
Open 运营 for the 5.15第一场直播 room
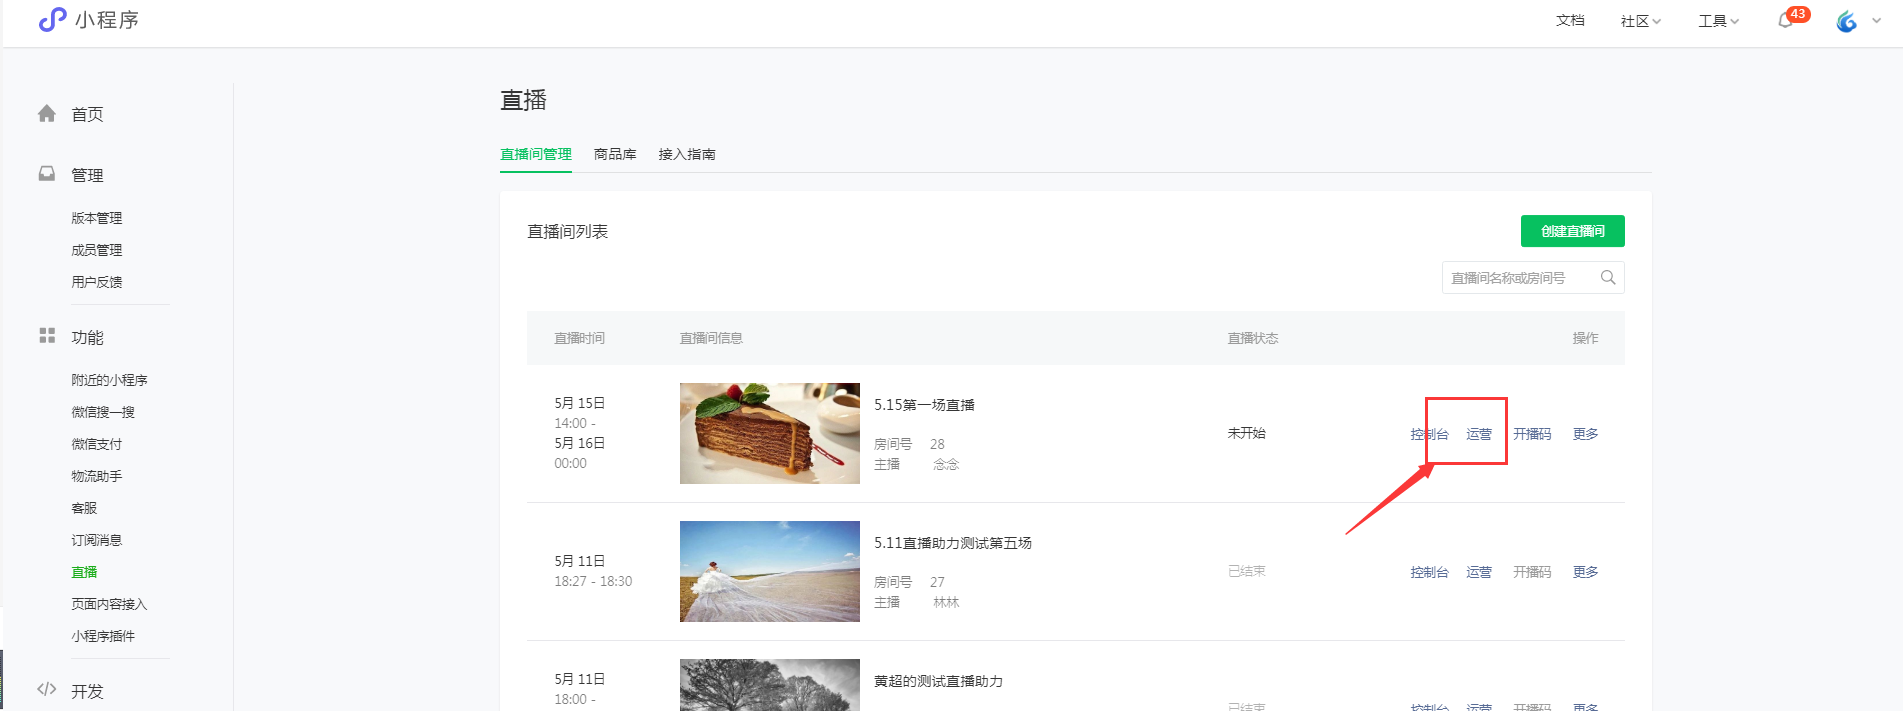[x=1479, y=434]
